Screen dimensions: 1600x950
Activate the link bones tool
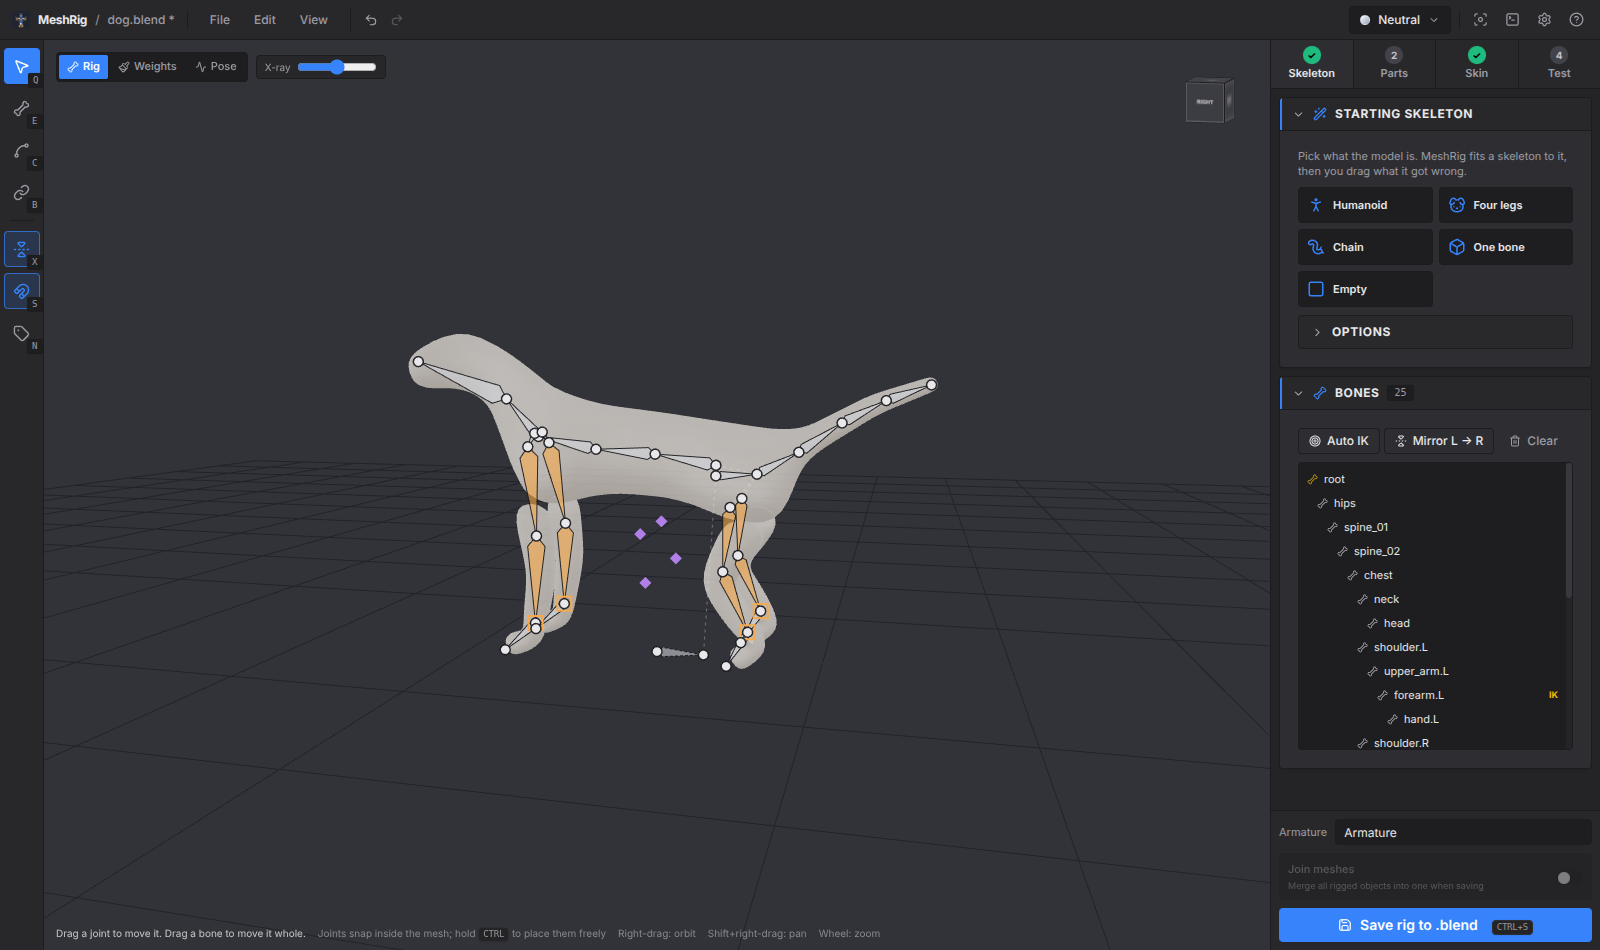pos(21,192)
